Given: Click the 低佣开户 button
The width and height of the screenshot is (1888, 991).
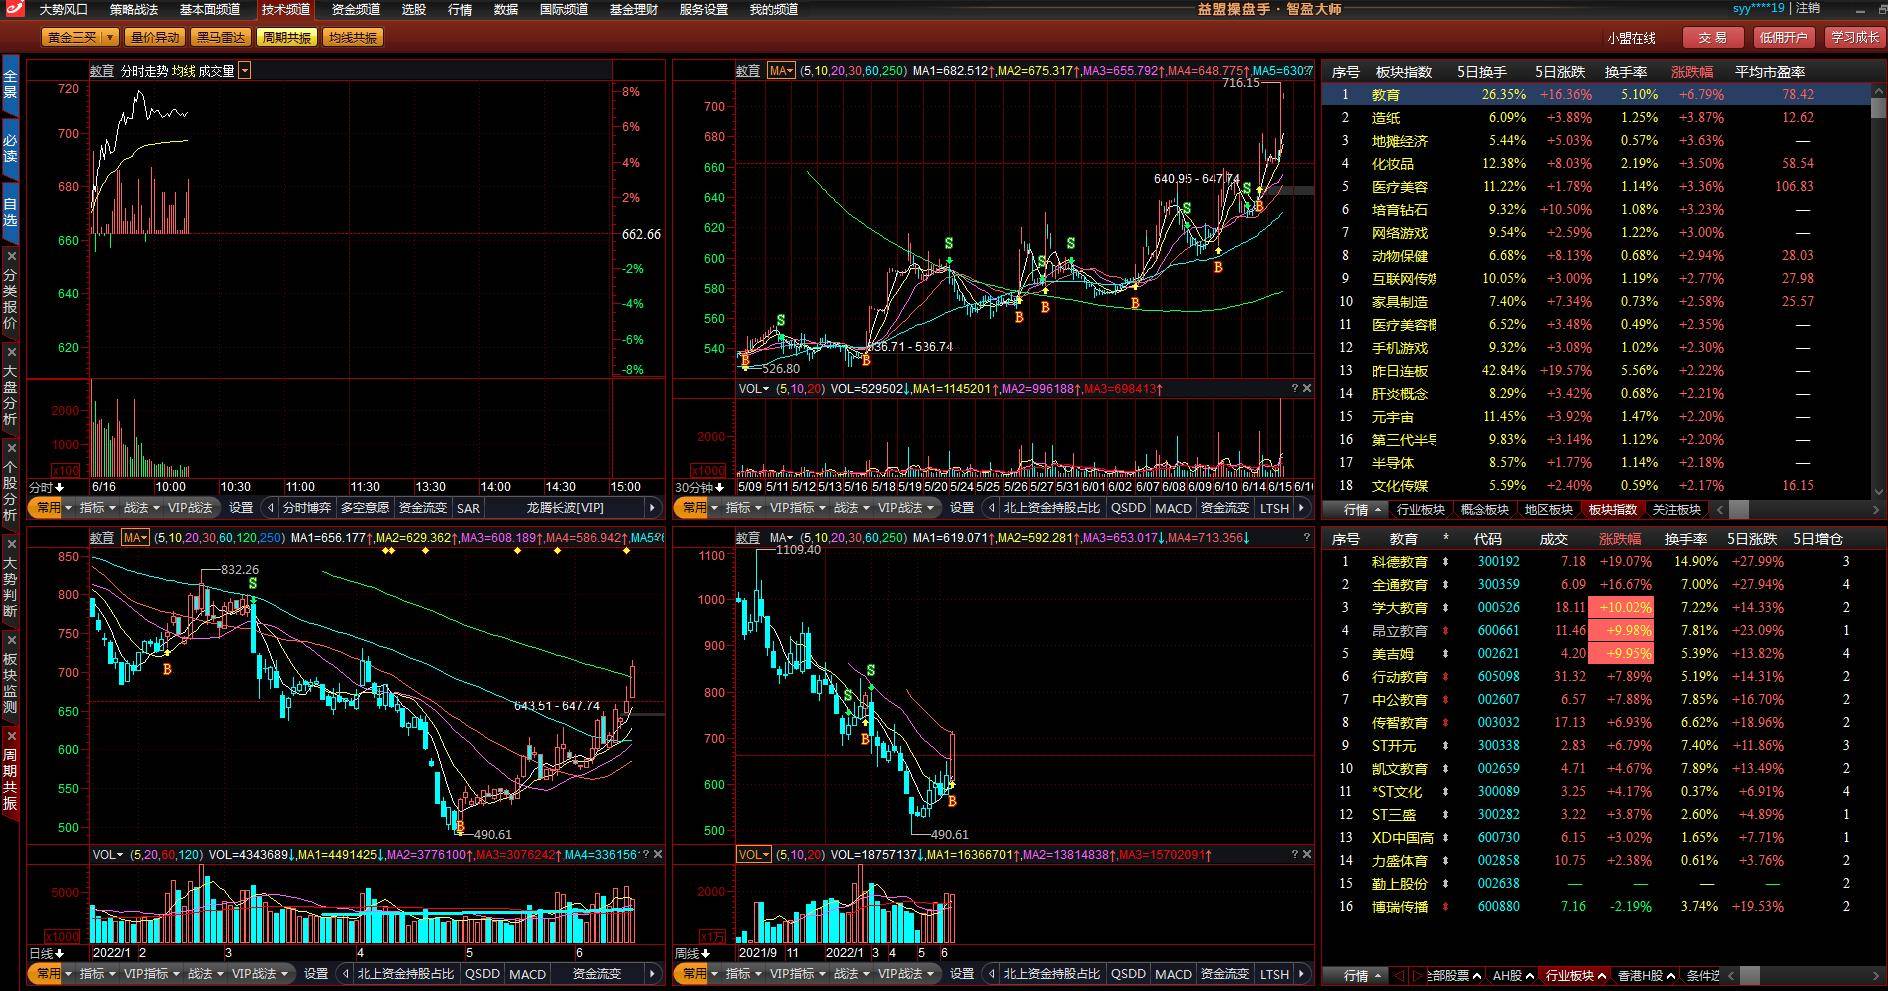Looking at the screenshot, I should point(1784,38).
